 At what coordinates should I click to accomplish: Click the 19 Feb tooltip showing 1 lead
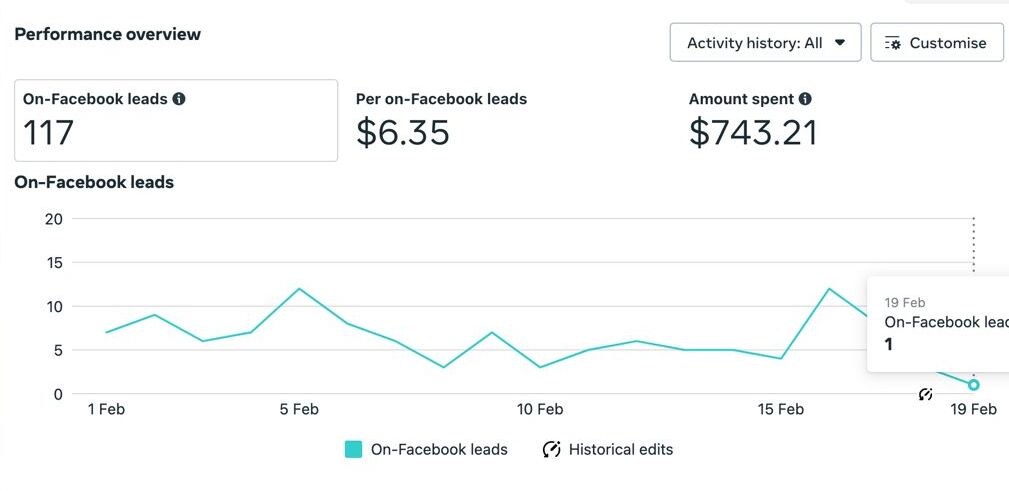pyautogui.click(x=938, y=324)
